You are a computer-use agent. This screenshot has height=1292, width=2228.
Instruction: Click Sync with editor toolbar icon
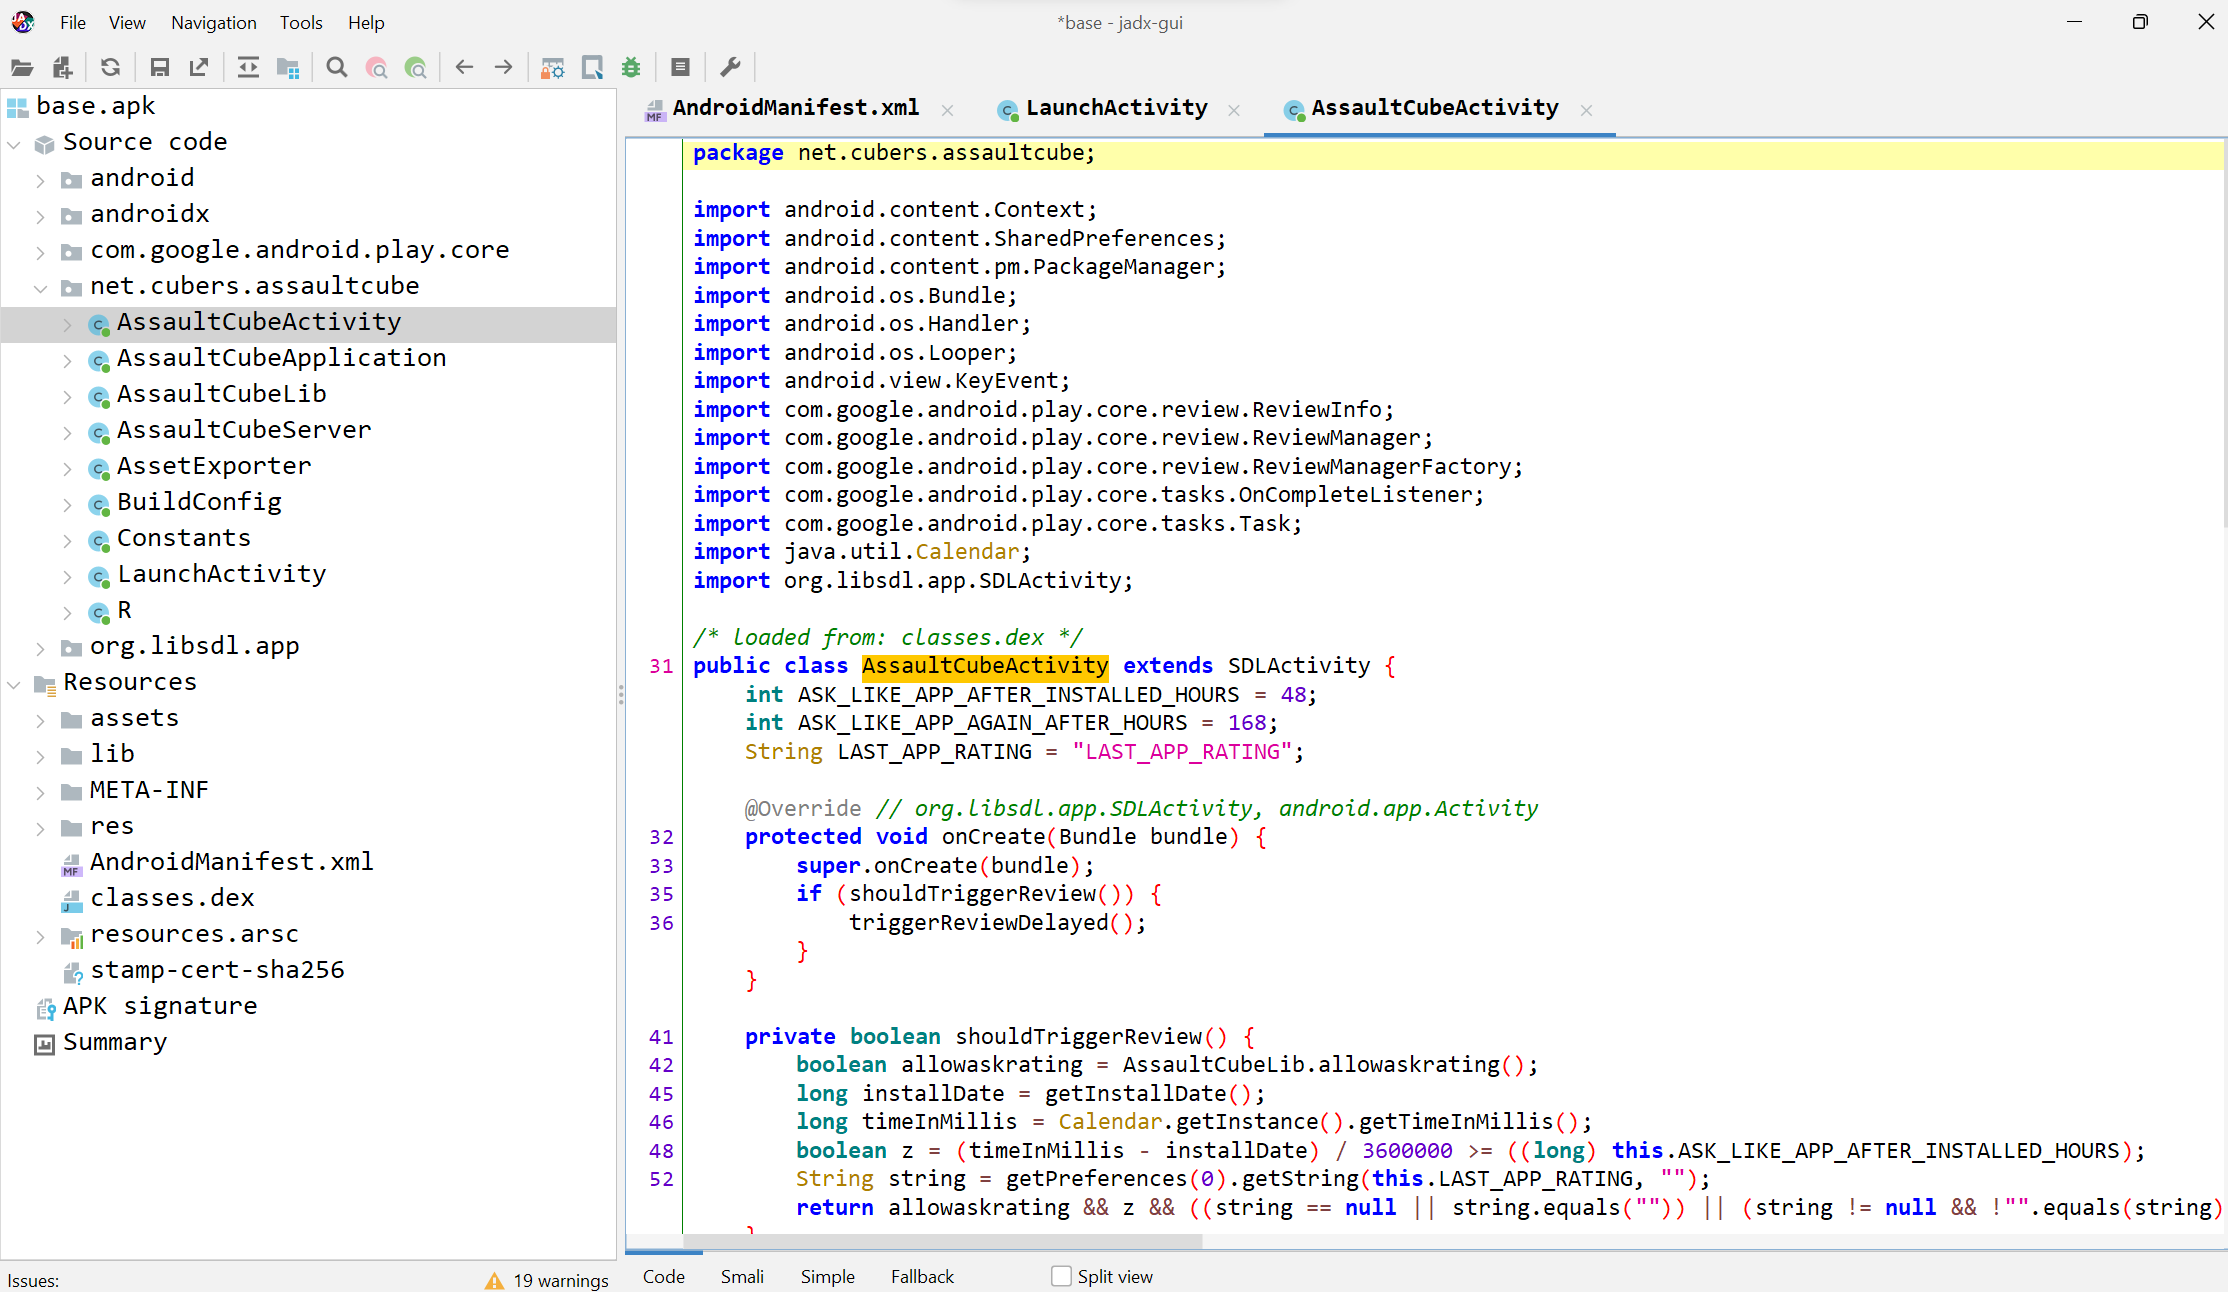coord(248,67)
